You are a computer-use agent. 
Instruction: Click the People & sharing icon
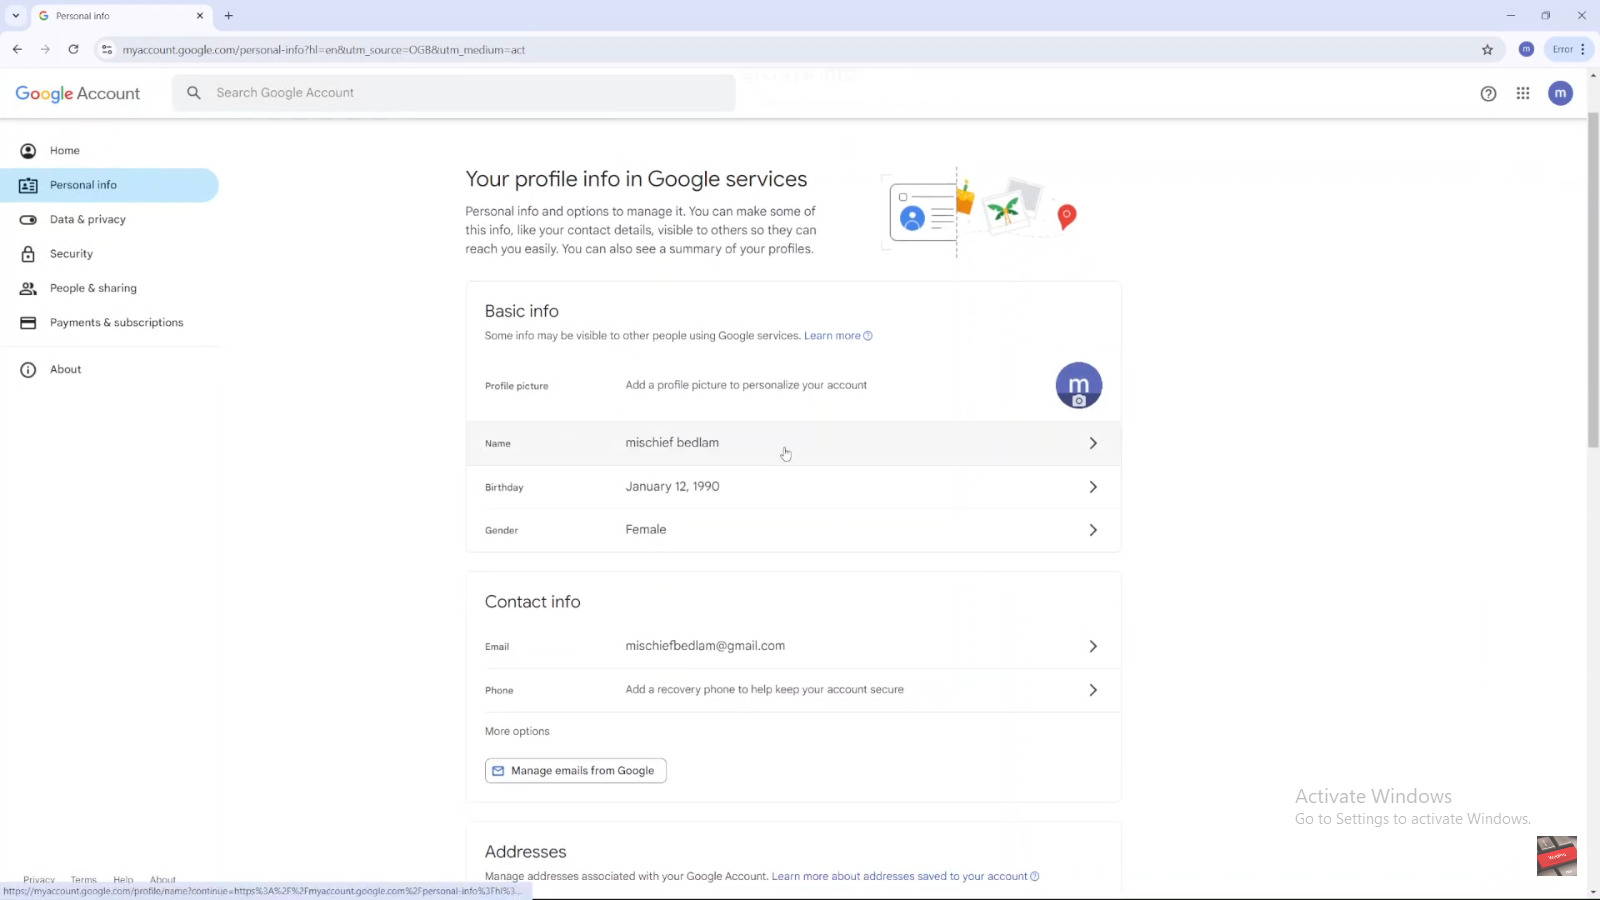click(28, 288)
